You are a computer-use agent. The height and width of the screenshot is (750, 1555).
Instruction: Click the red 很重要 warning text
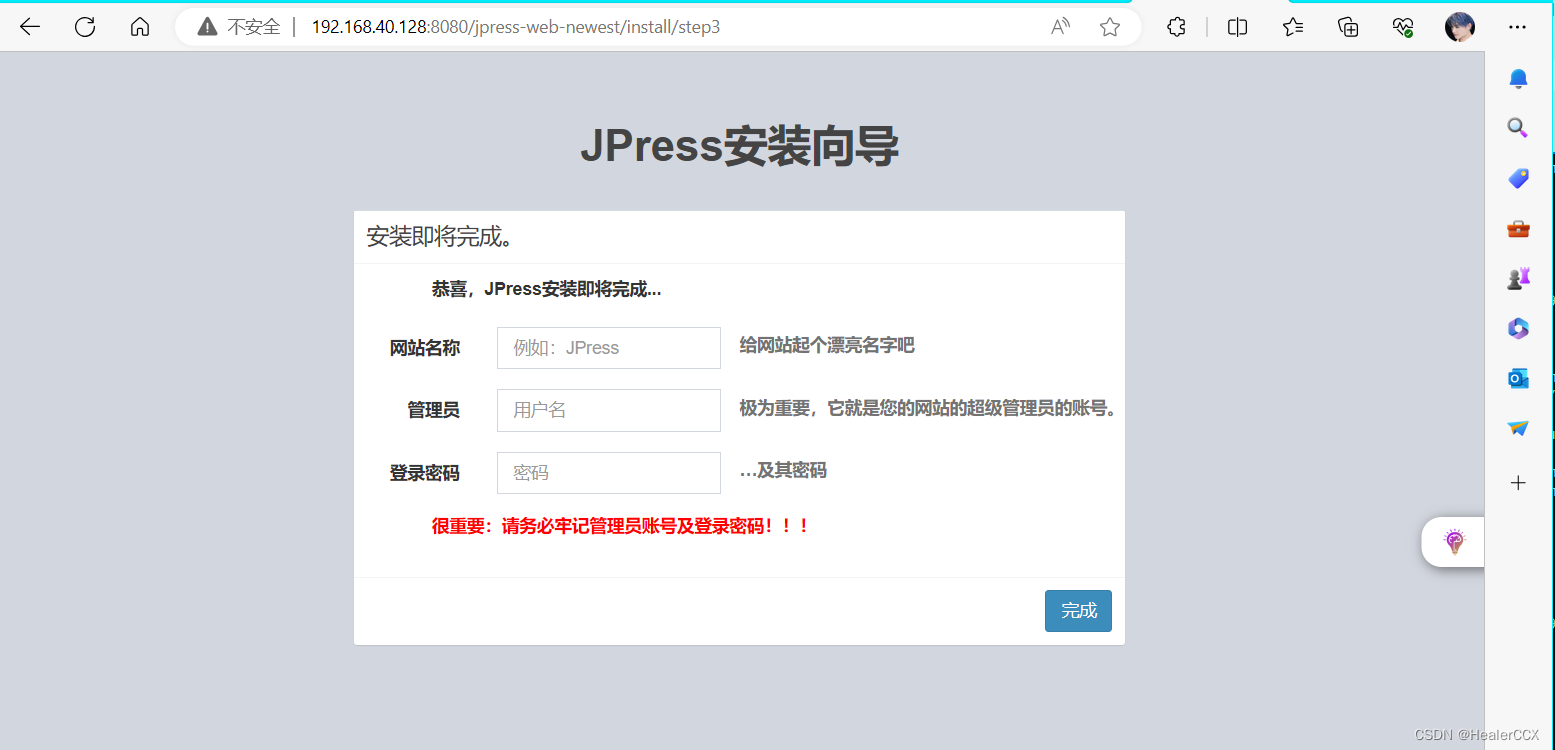pos(620,526)
